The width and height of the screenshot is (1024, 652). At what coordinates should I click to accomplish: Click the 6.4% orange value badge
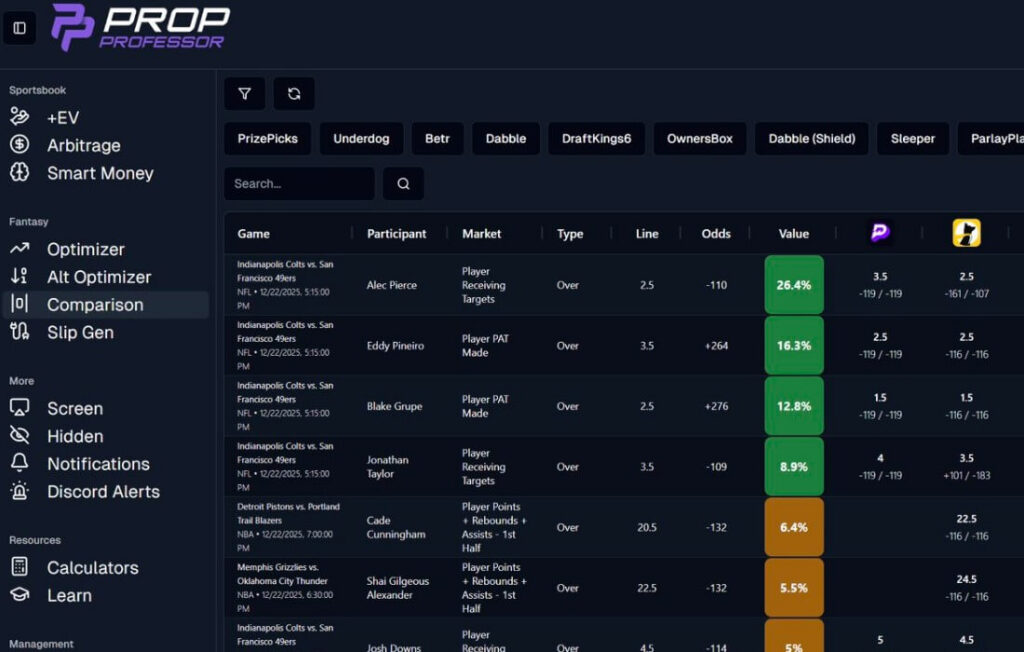click(x=794, y=527)
